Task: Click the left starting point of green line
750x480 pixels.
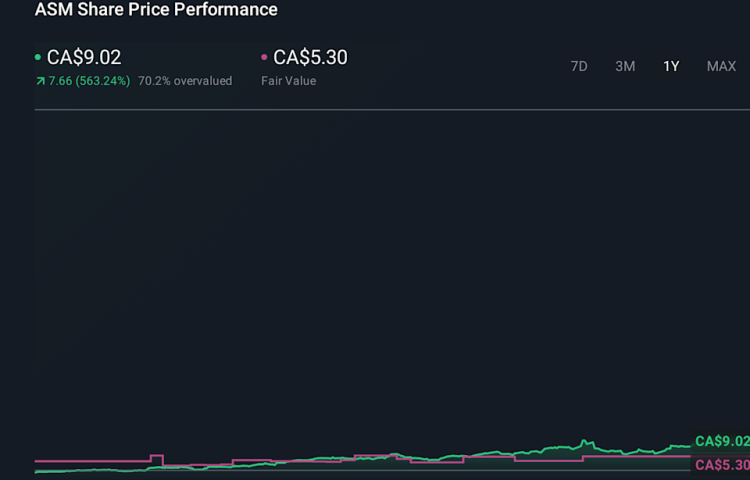Action: pos(36,471)
